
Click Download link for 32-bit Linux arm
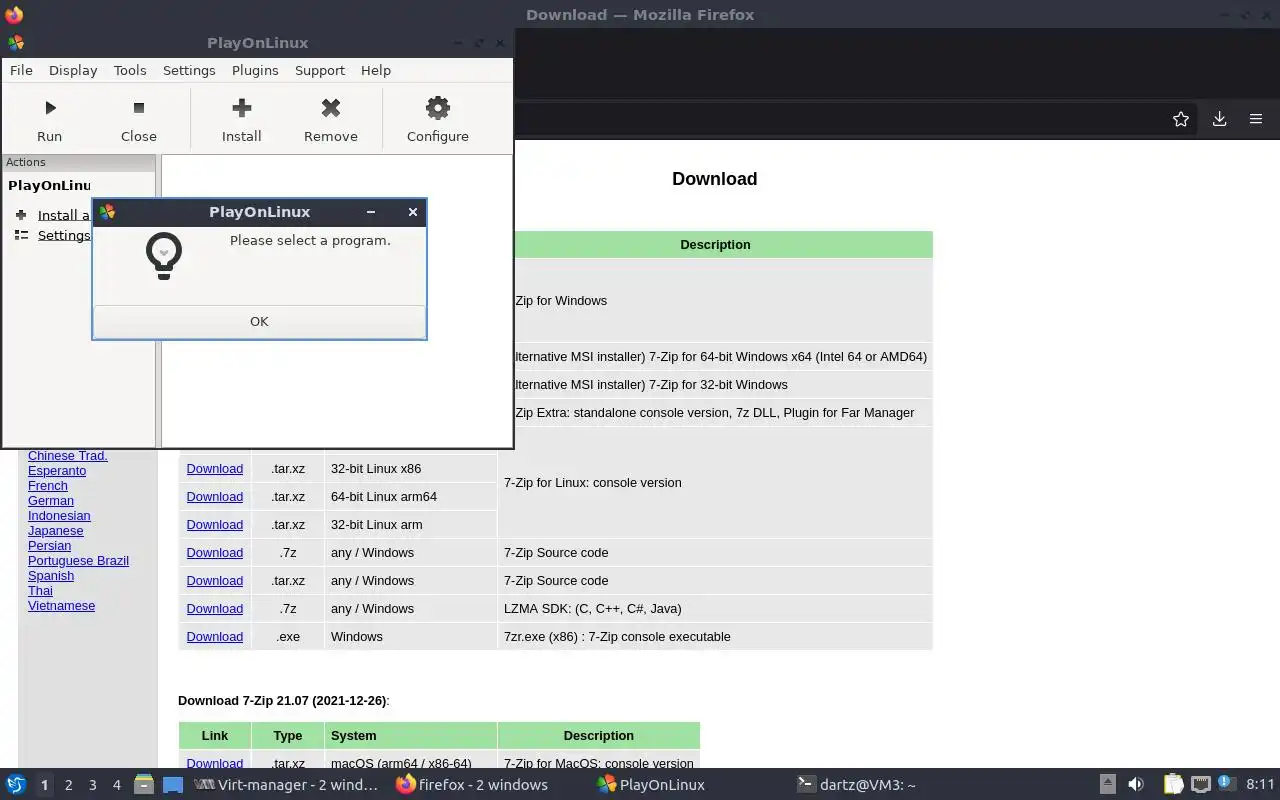(x=214, y=524)
